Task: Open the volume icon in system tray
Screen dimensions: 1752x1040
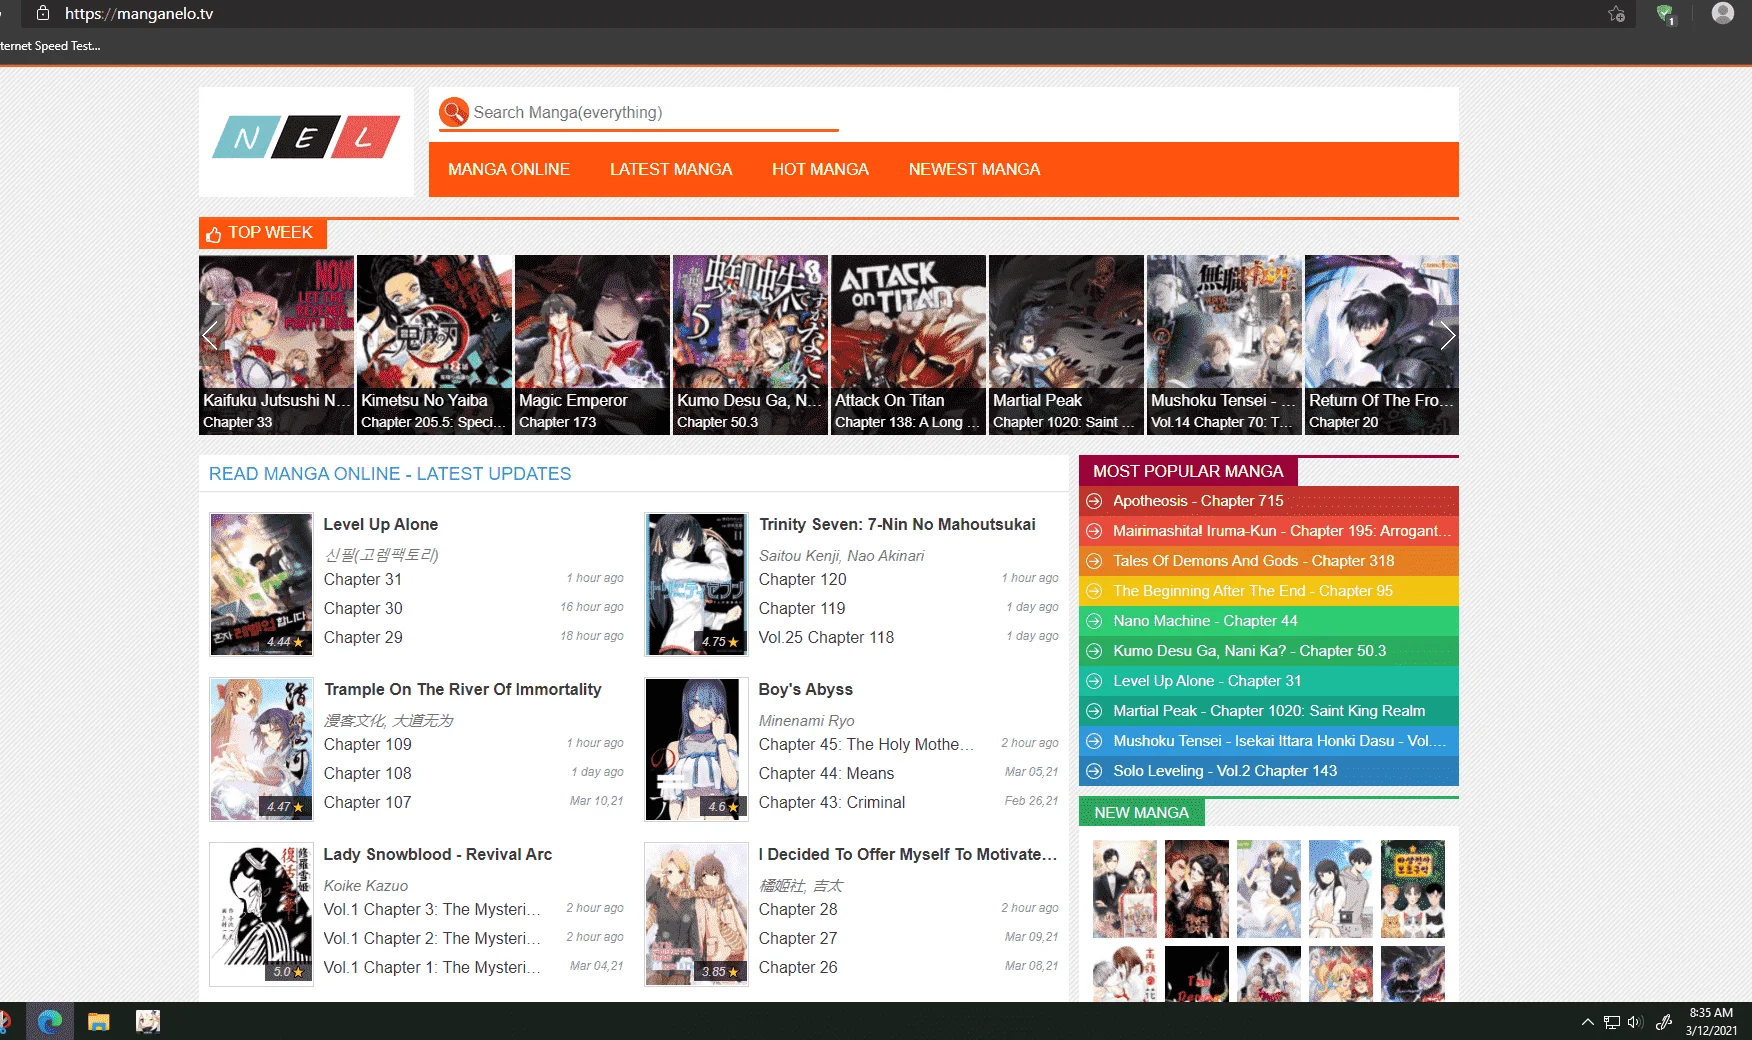Action: (x=1635, y=1022)
